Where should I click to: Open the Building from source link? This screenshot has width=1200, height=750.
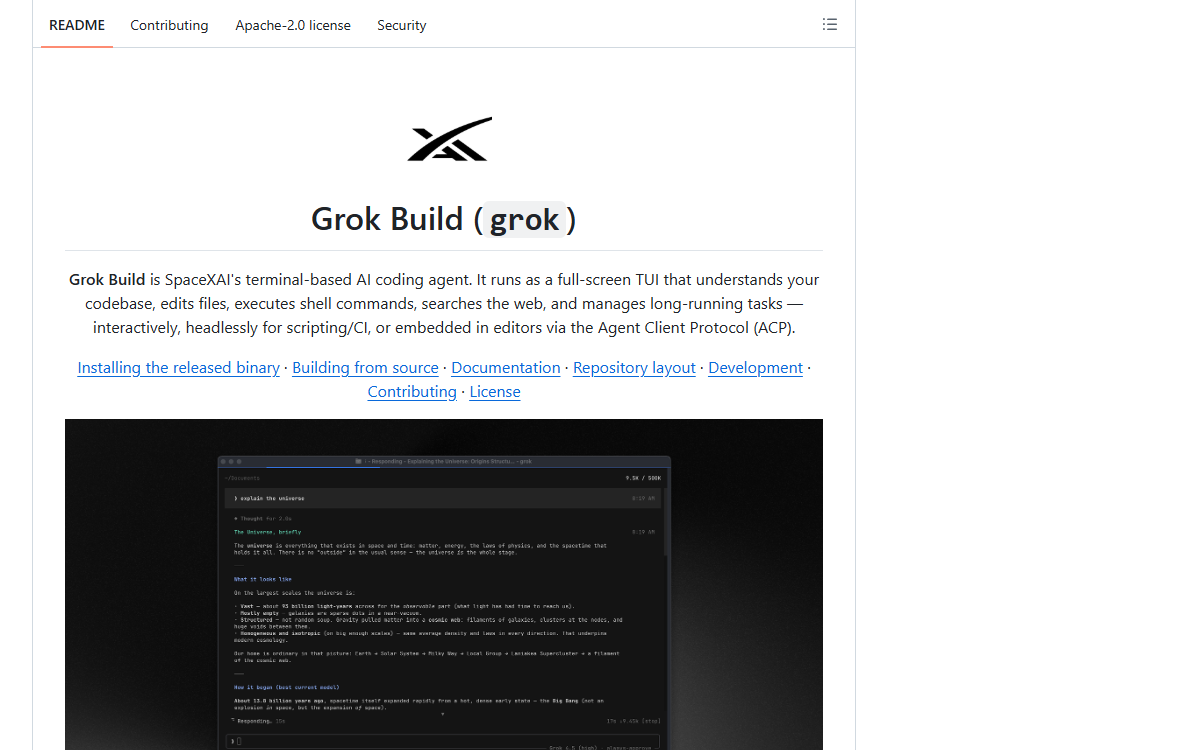pos(365,368)
